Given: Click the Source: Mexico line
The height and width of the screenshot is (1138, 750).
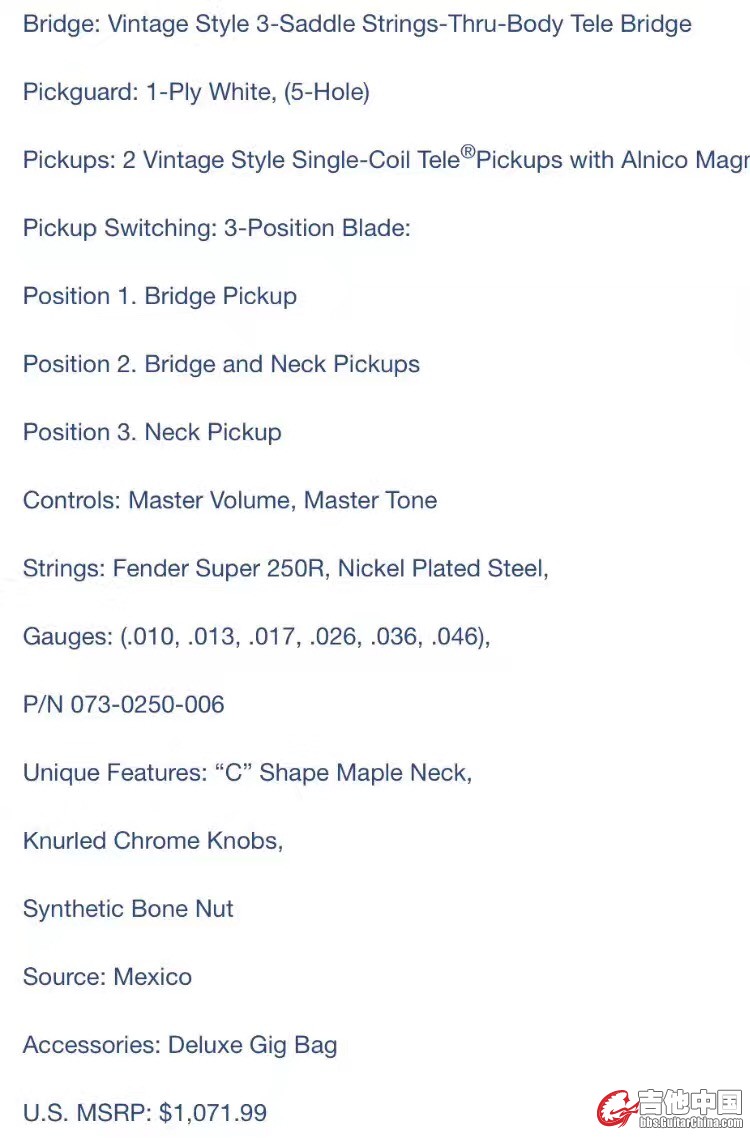Looking at the screenshot, I should 107,977.
